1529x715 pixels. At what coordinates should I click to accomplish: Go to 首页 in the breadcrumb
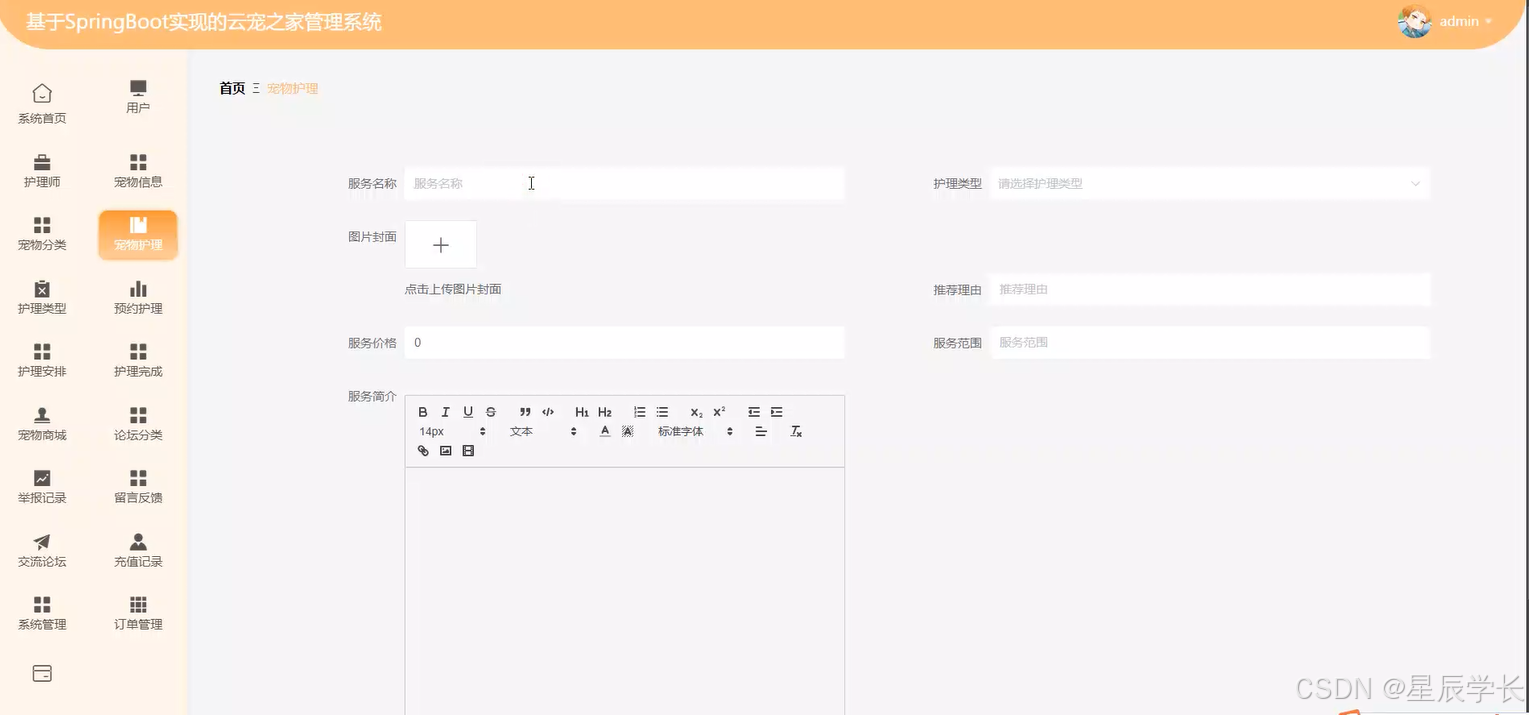232,88
